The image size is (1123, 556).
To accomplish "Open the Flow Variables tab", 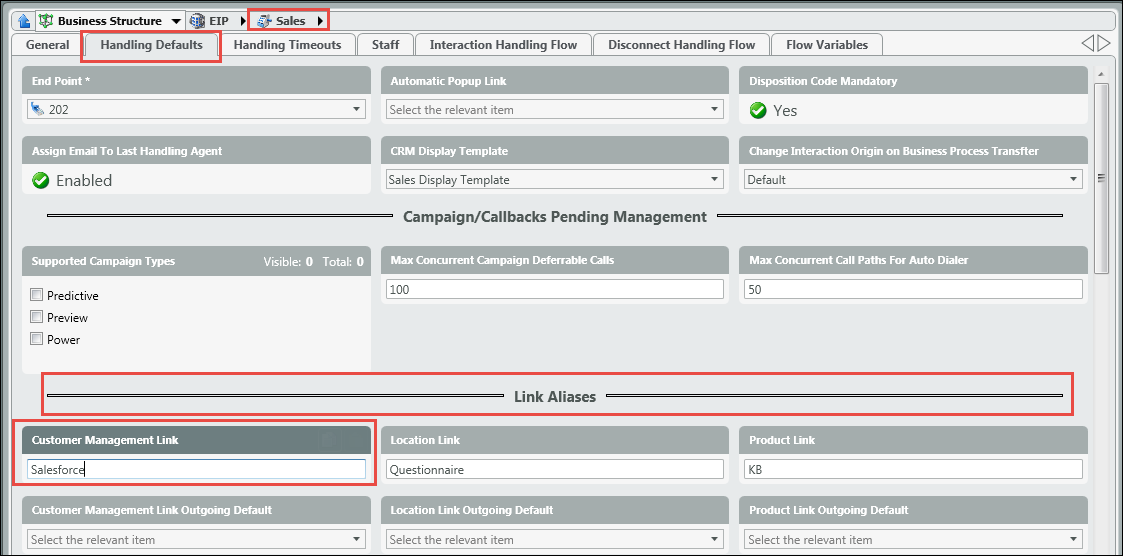I will pos(826,45).
